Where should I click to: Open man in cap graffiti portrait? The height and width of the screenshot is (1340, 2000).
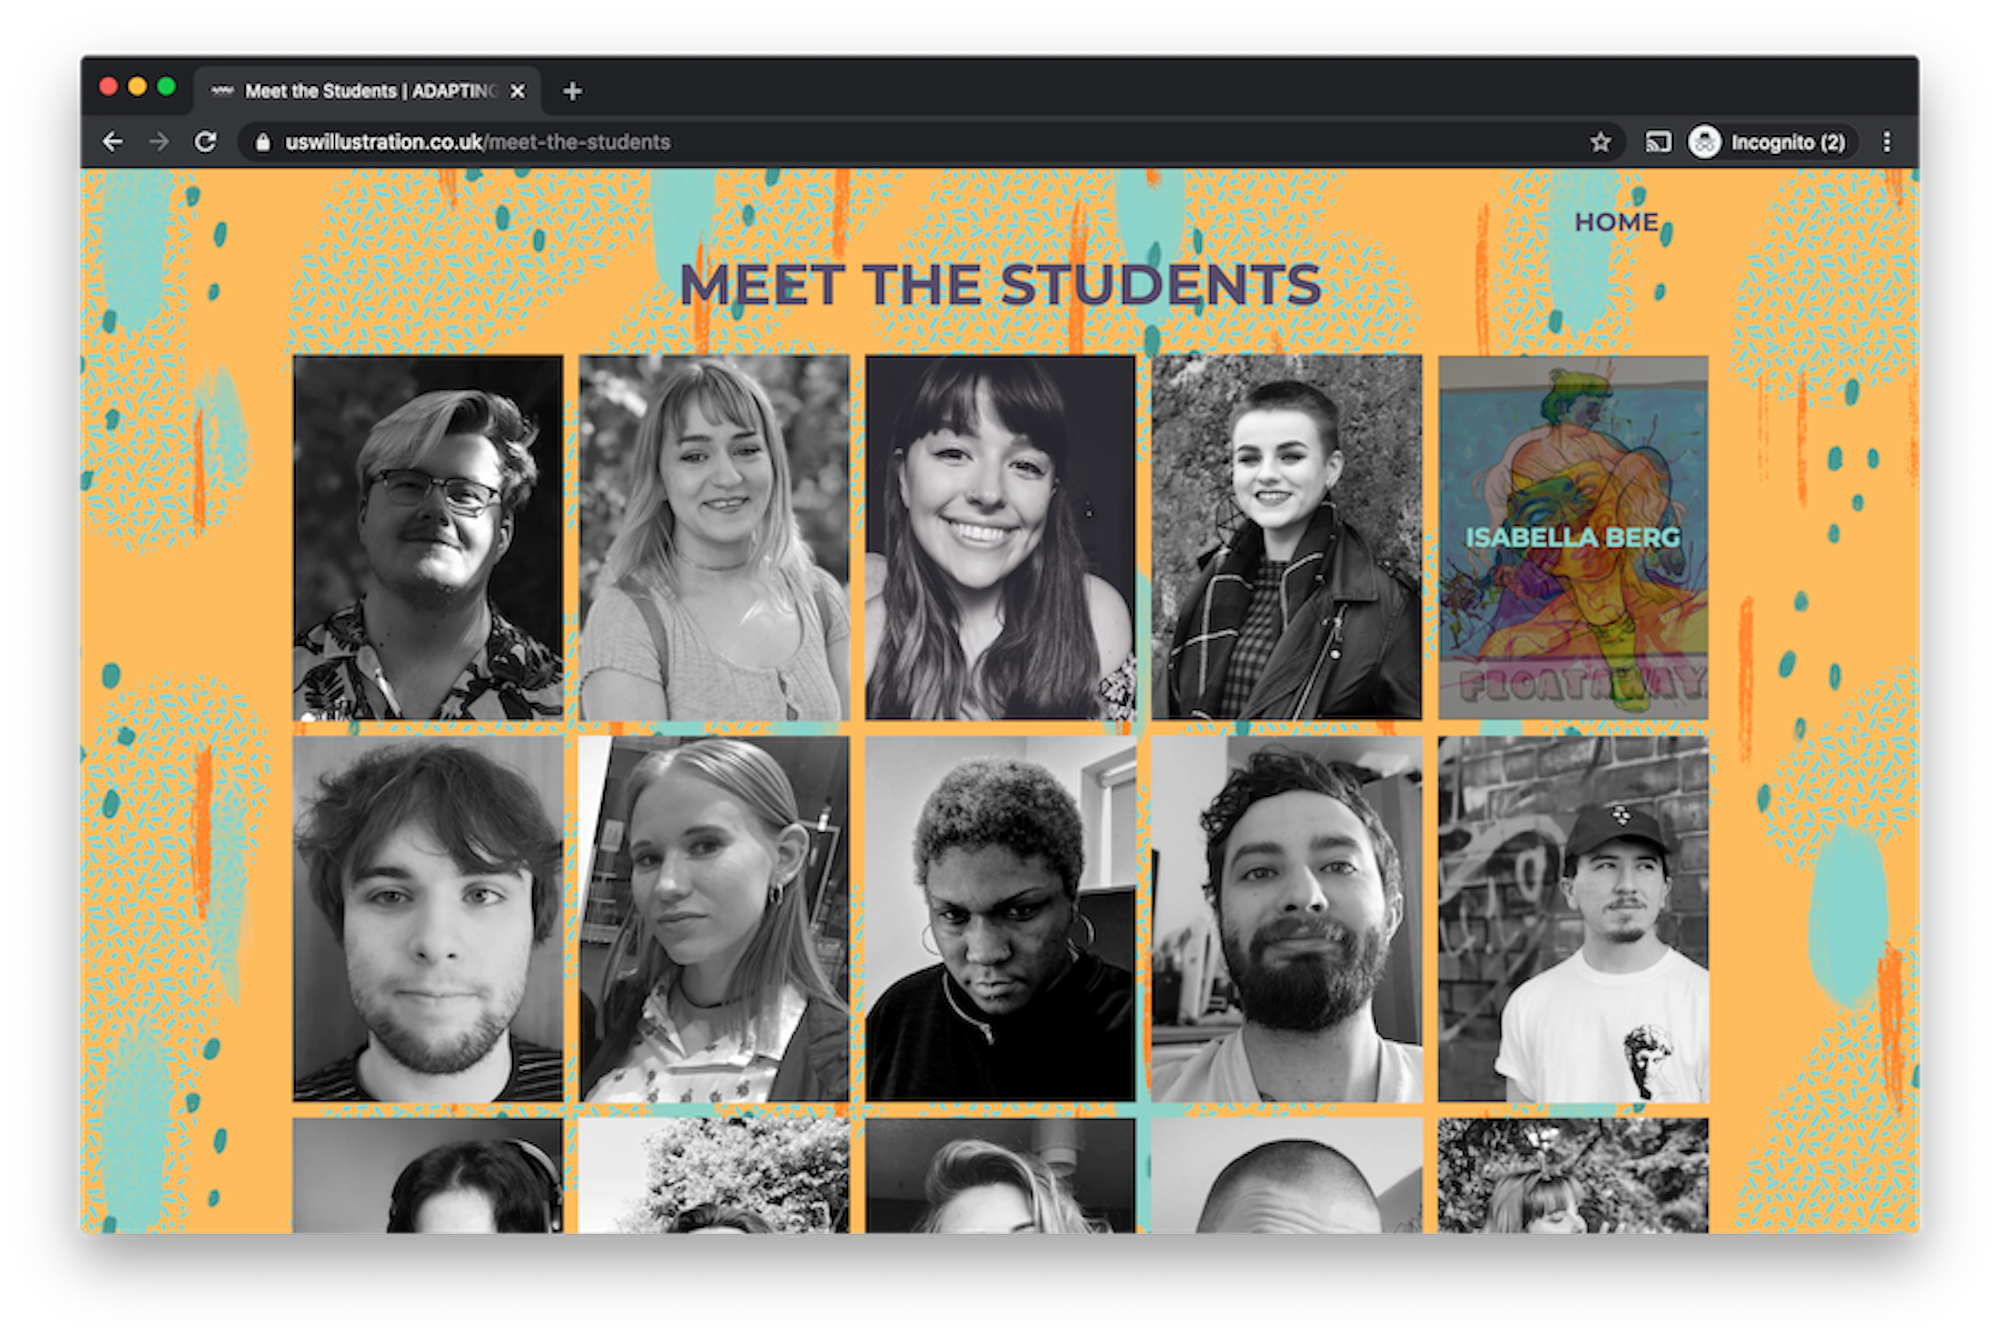(x=1573, y=919)
